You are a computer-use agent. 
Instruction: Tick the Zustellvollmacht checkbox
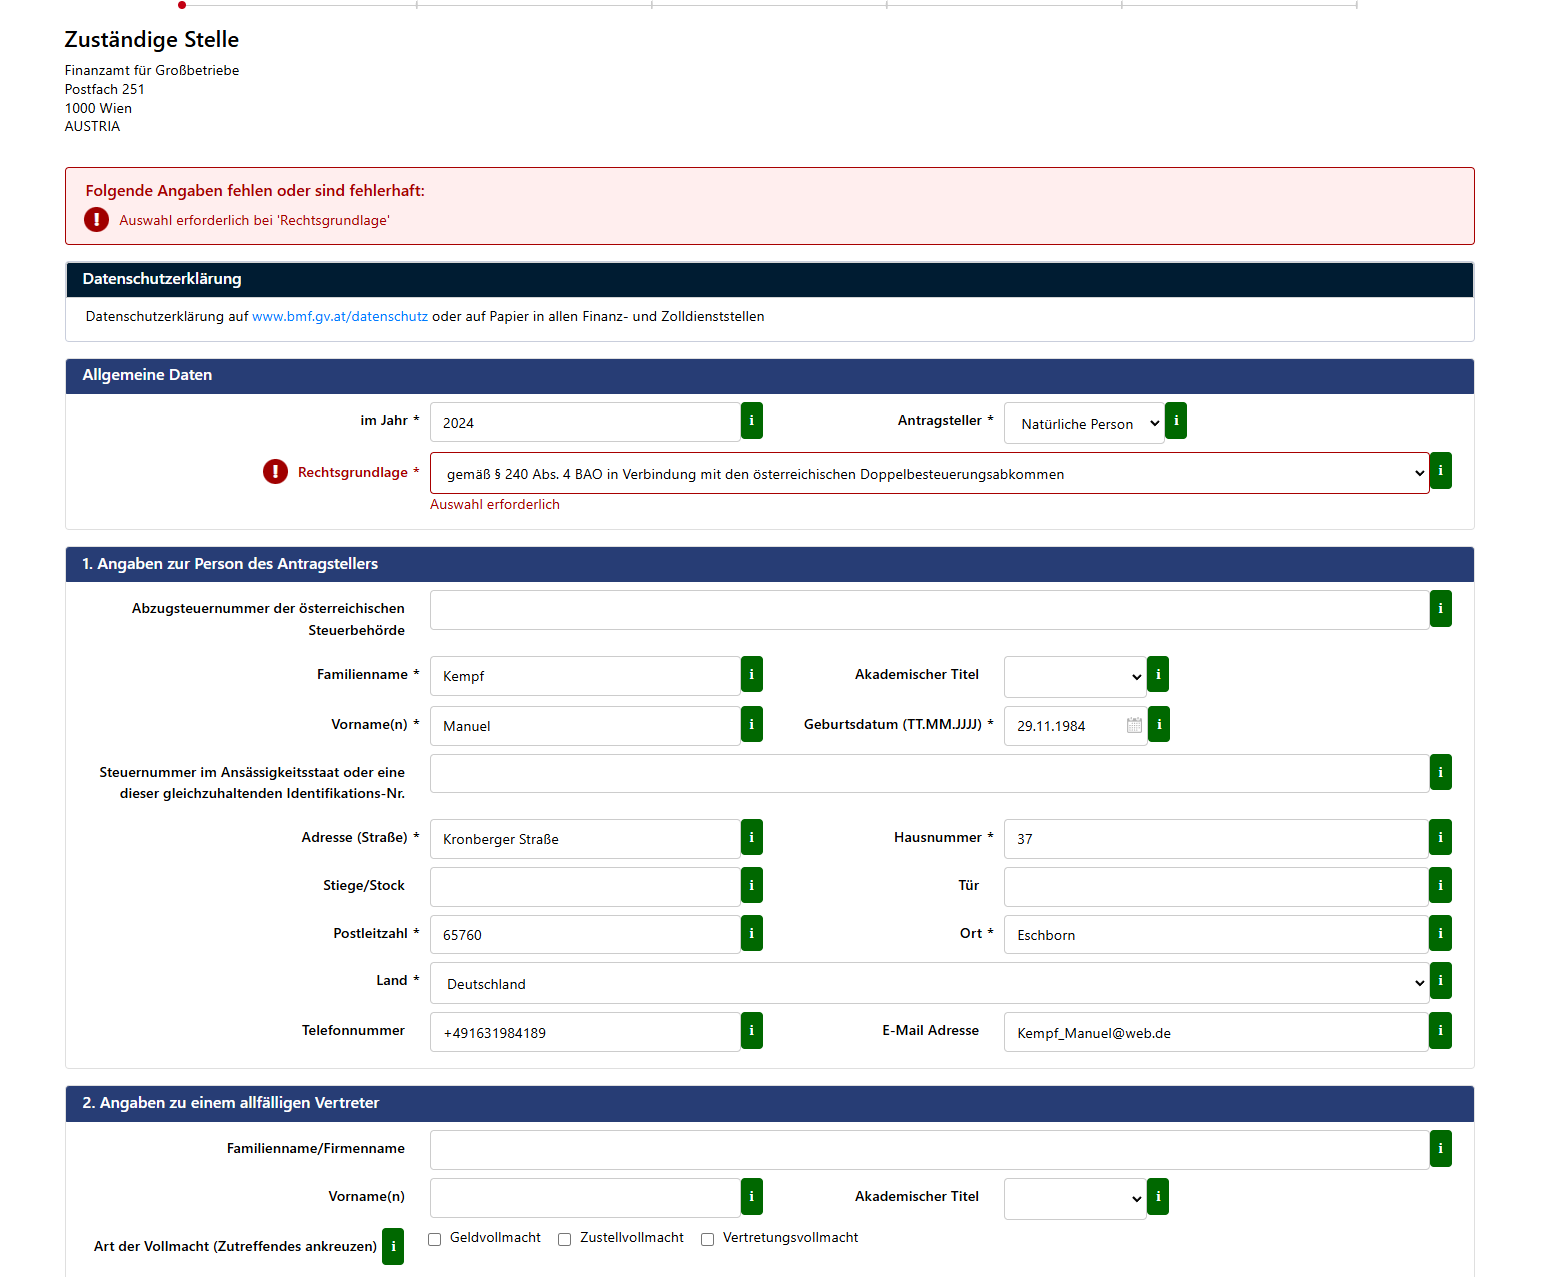[565, 1239]
